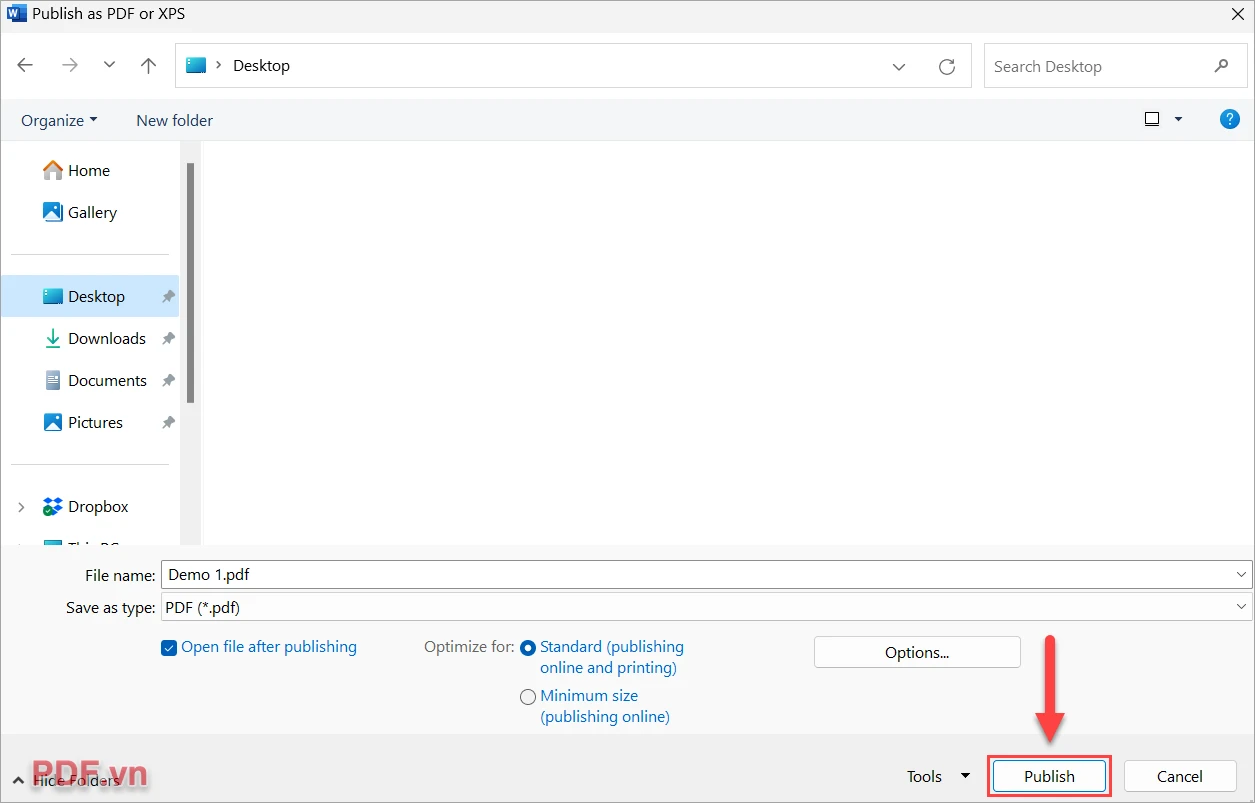The image size is (1255, 803).
Task: Click the address bar folder icon
Action: pyautogui.click(x=196, y=66)
